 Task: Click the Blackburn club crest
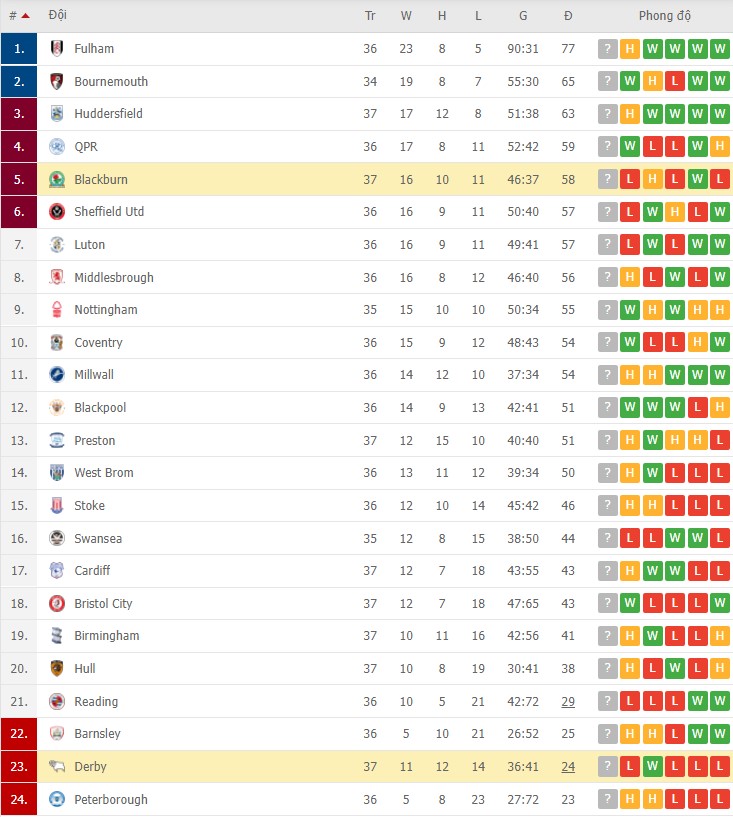[56, 179]
